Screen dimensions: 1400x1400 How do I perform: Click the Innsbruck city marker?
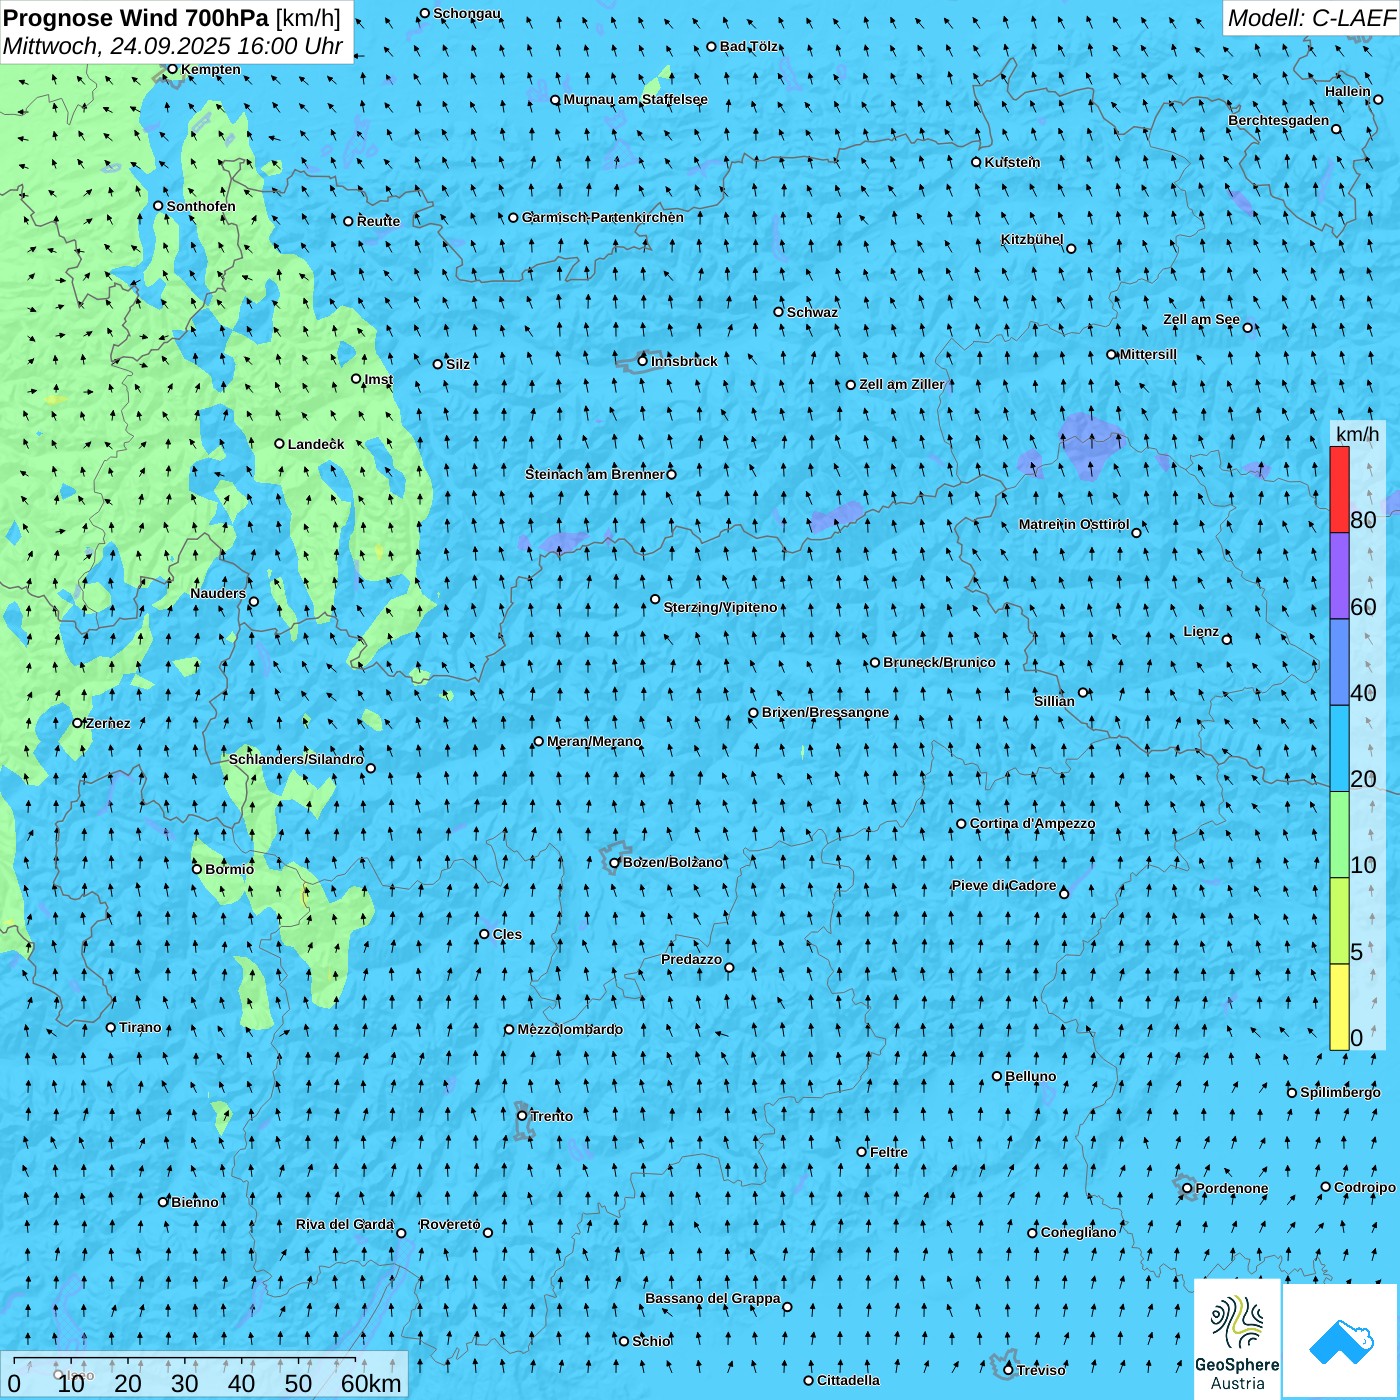(x=643, y=361)
